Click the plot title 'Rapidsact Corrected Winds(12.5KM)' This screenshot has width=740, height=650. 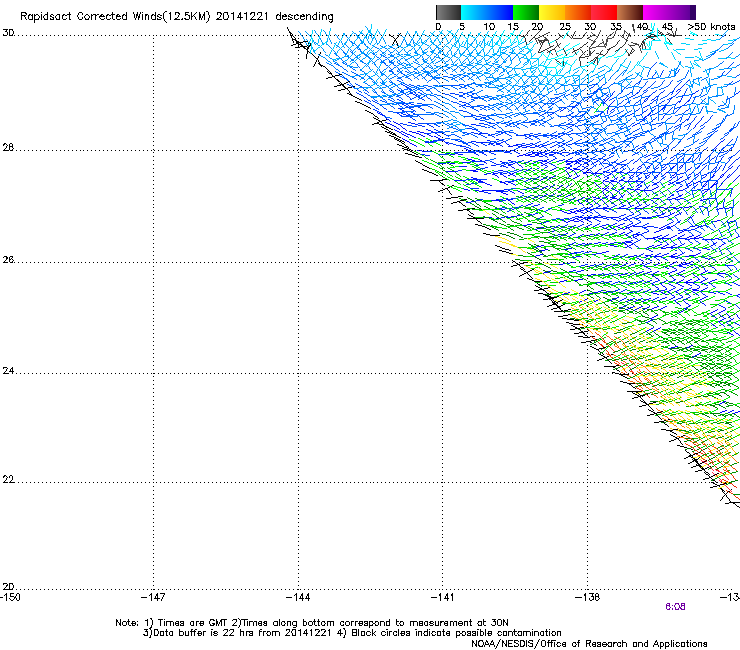115,17
